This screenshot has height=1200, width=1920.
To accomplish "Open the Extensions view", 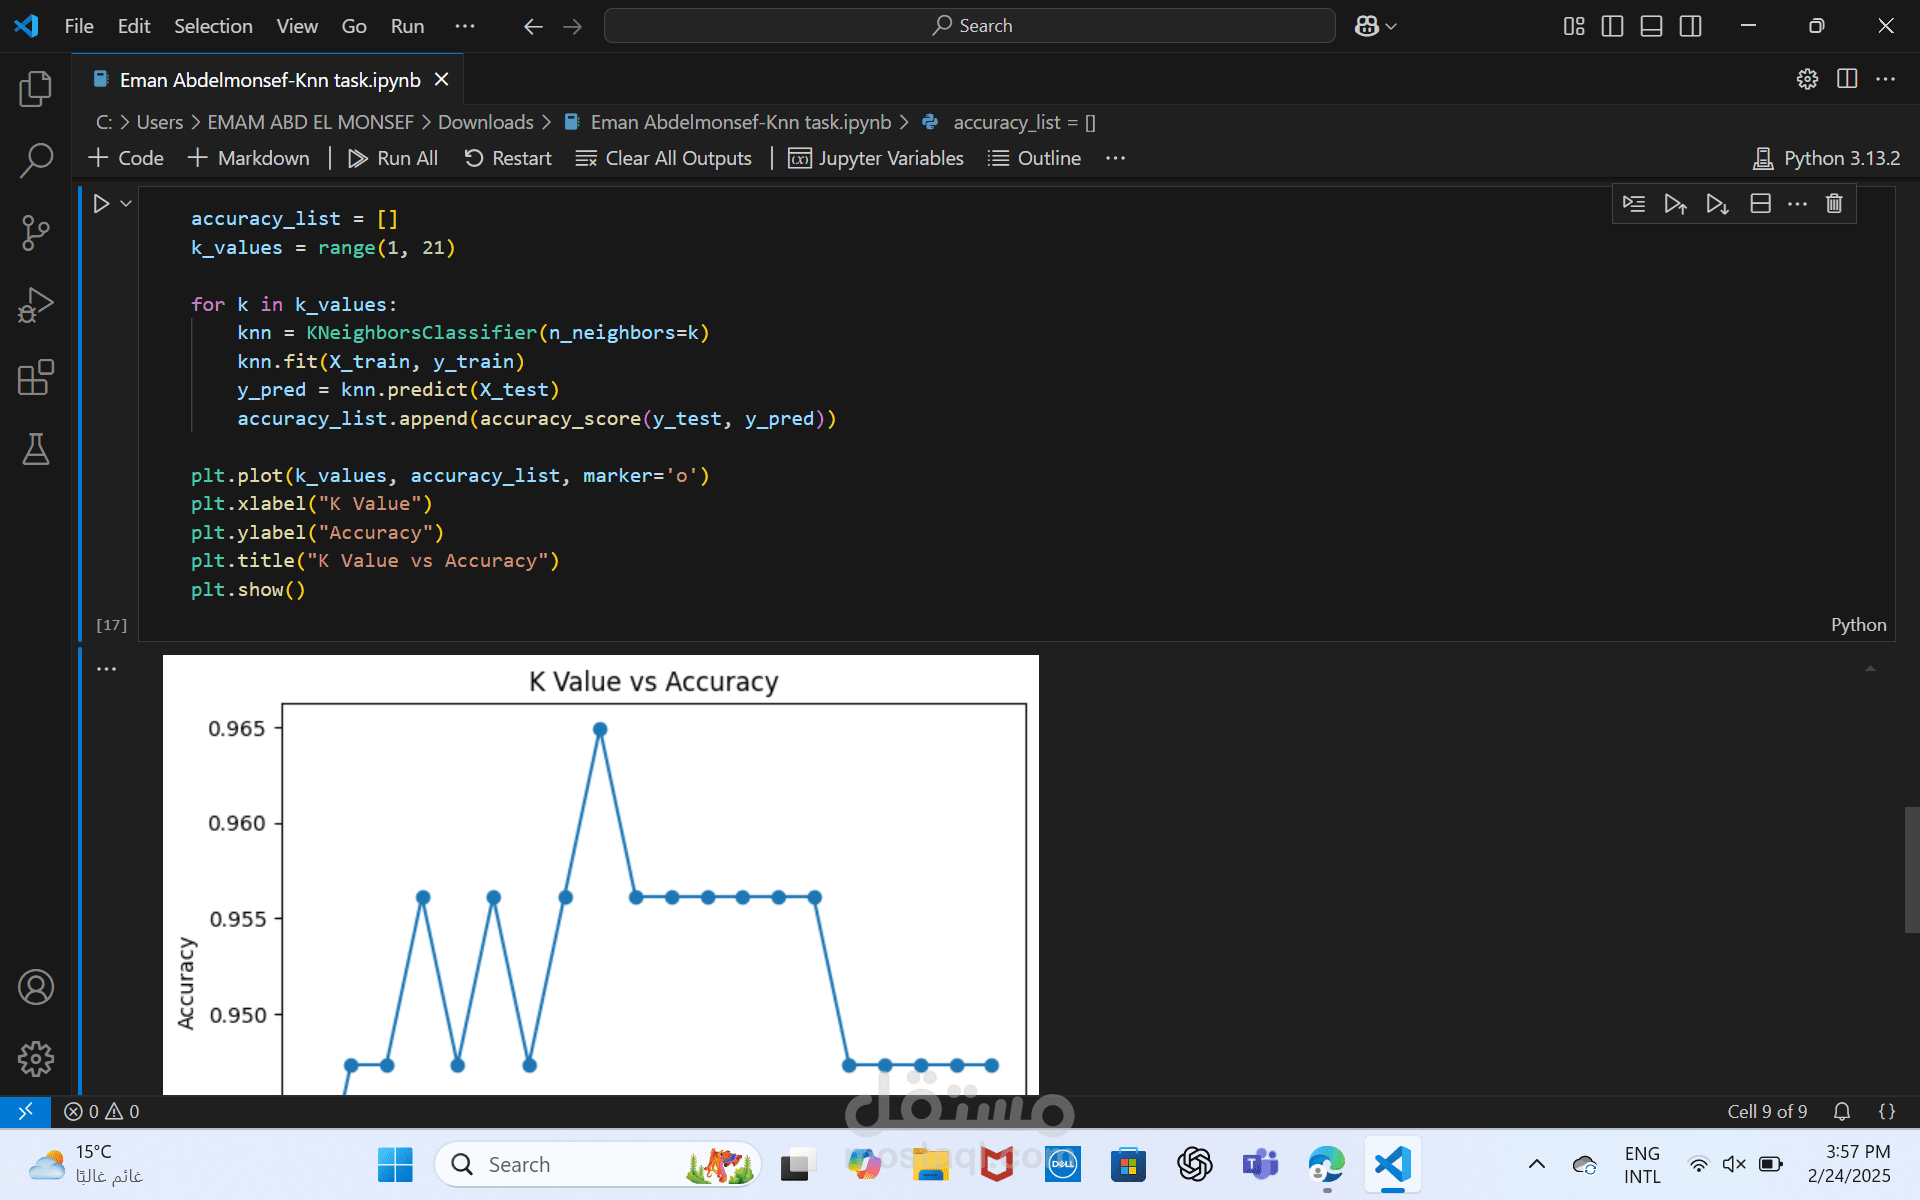I will click(x=36, y=378).
